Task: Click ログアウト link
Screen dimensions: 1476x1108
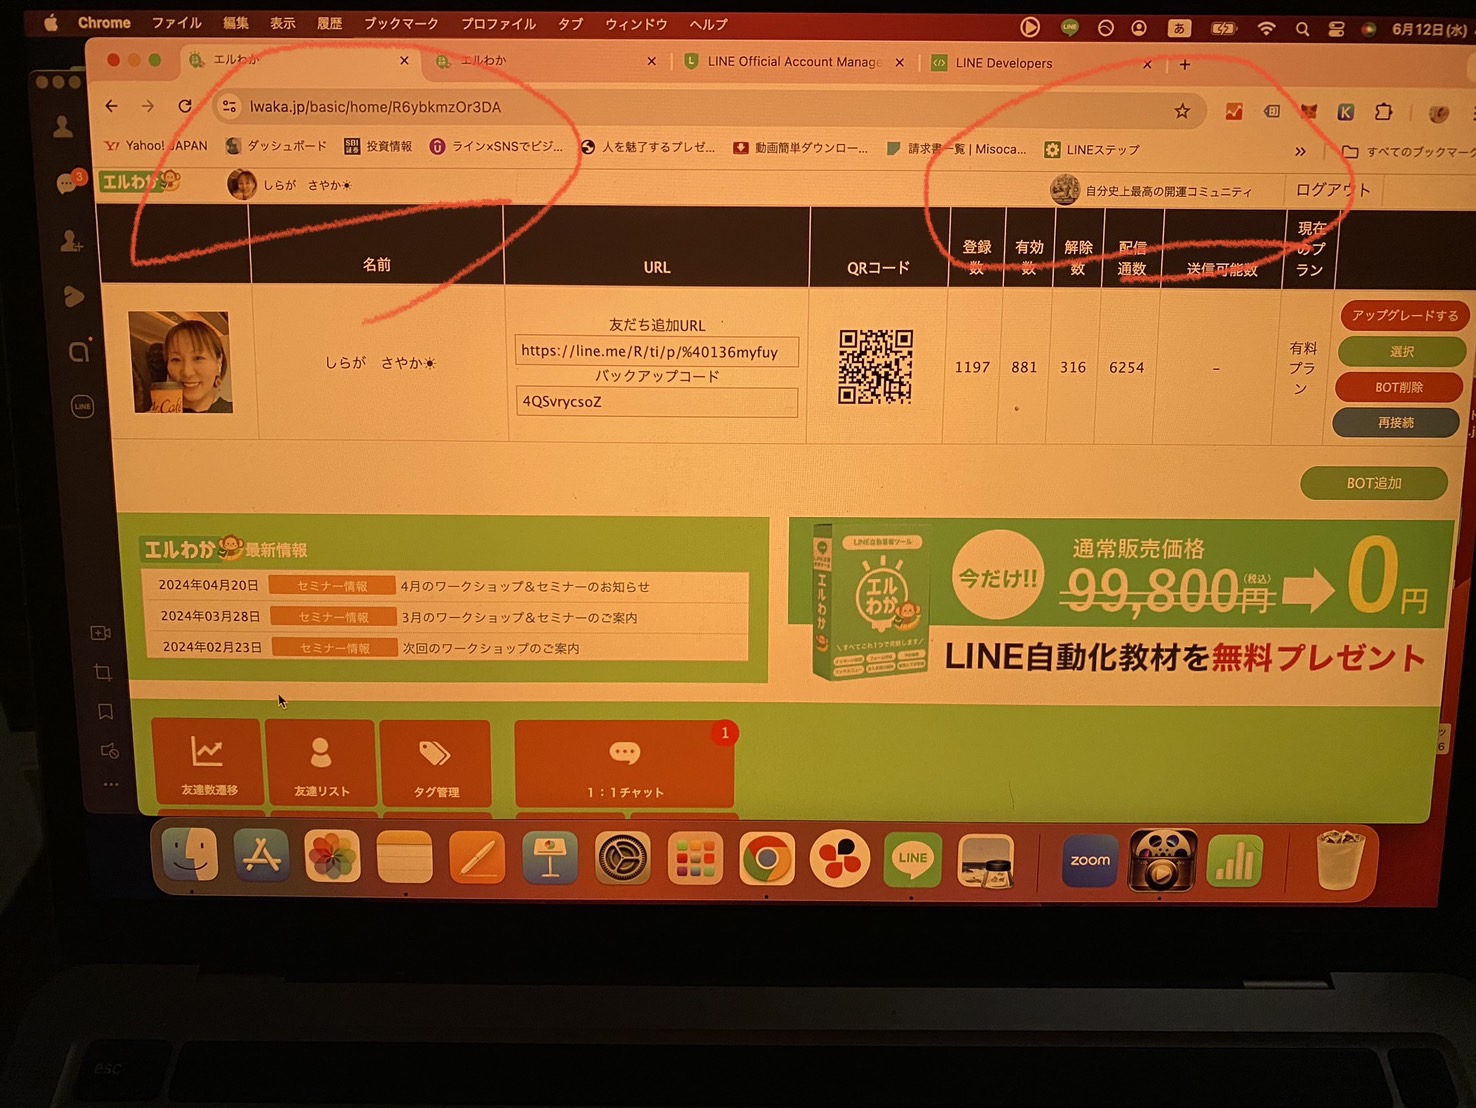Action: (1333, 190)
